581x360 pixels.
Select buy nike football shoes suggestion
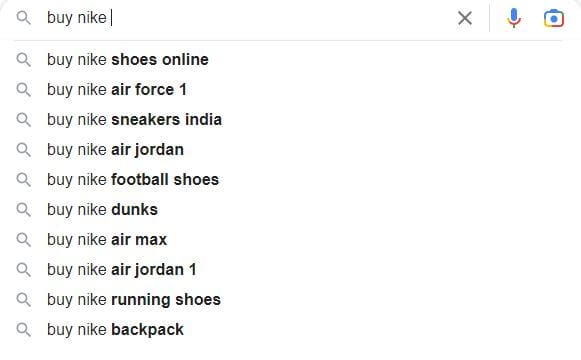[290, 180]
